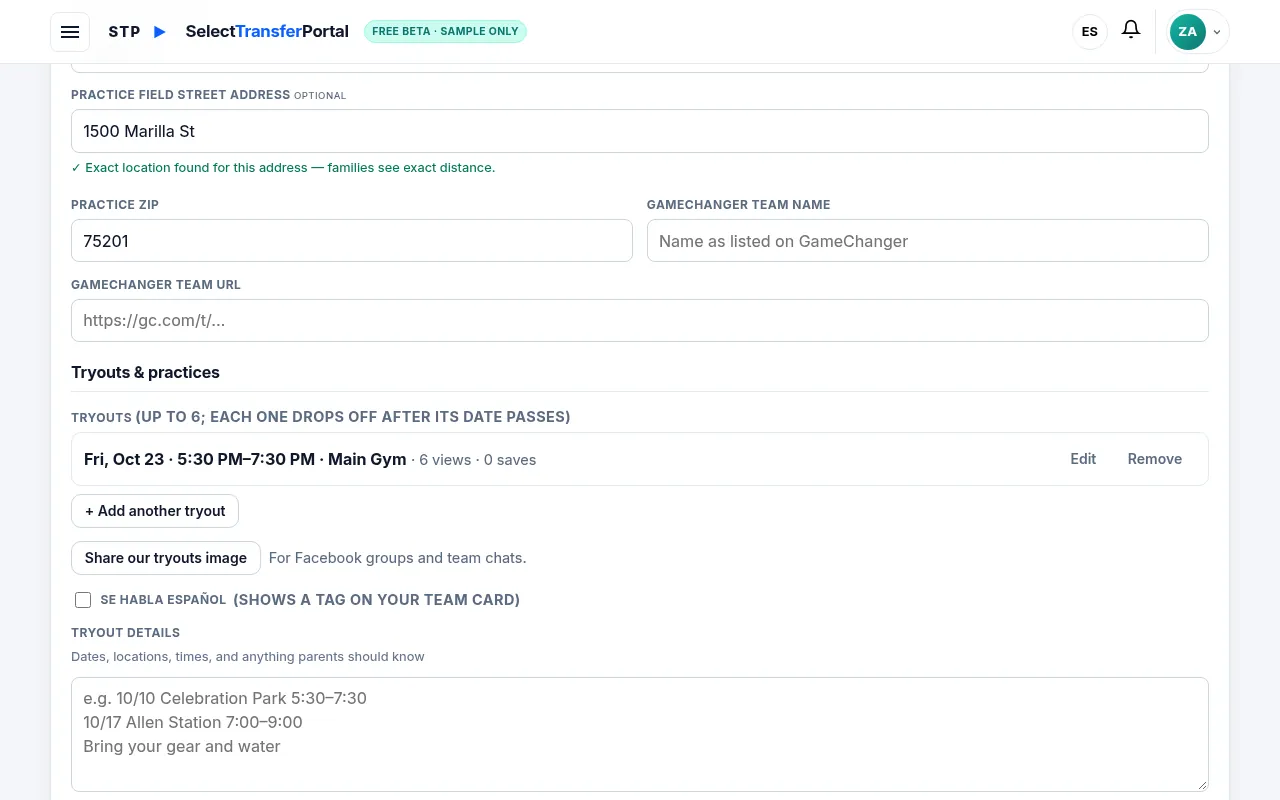Click the exact location found confirmation message
The image size is (1280, 800).
tap(283, 168)
